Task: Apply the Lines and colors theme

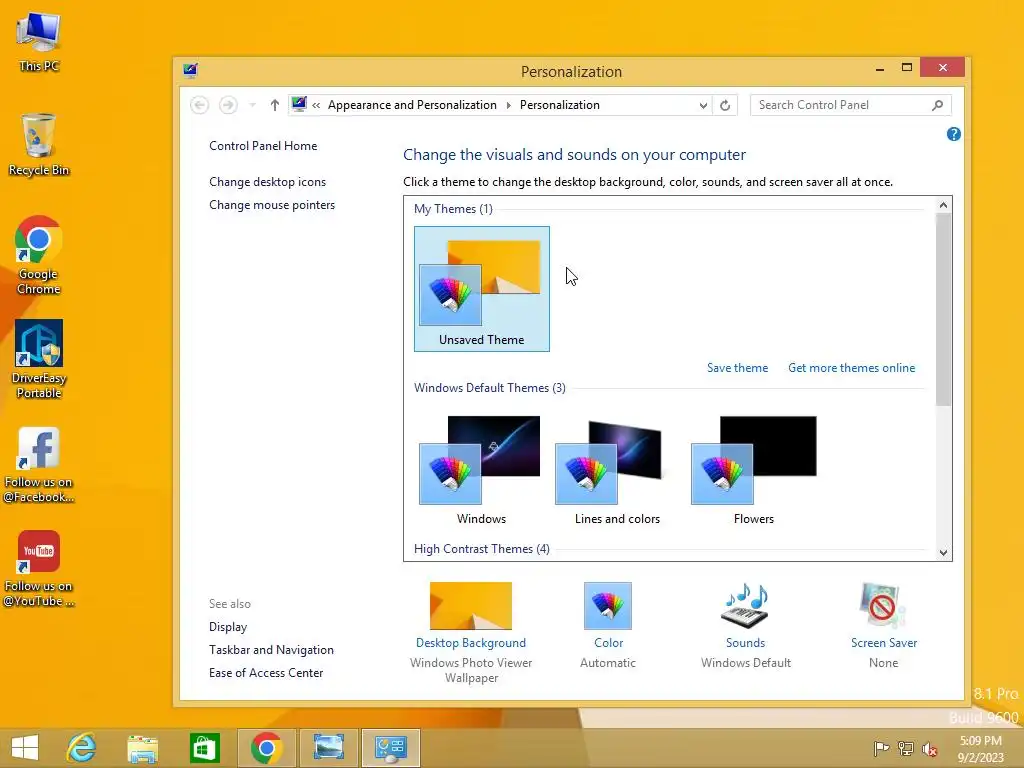Action: pyautogui.click(x=617, y=470)
